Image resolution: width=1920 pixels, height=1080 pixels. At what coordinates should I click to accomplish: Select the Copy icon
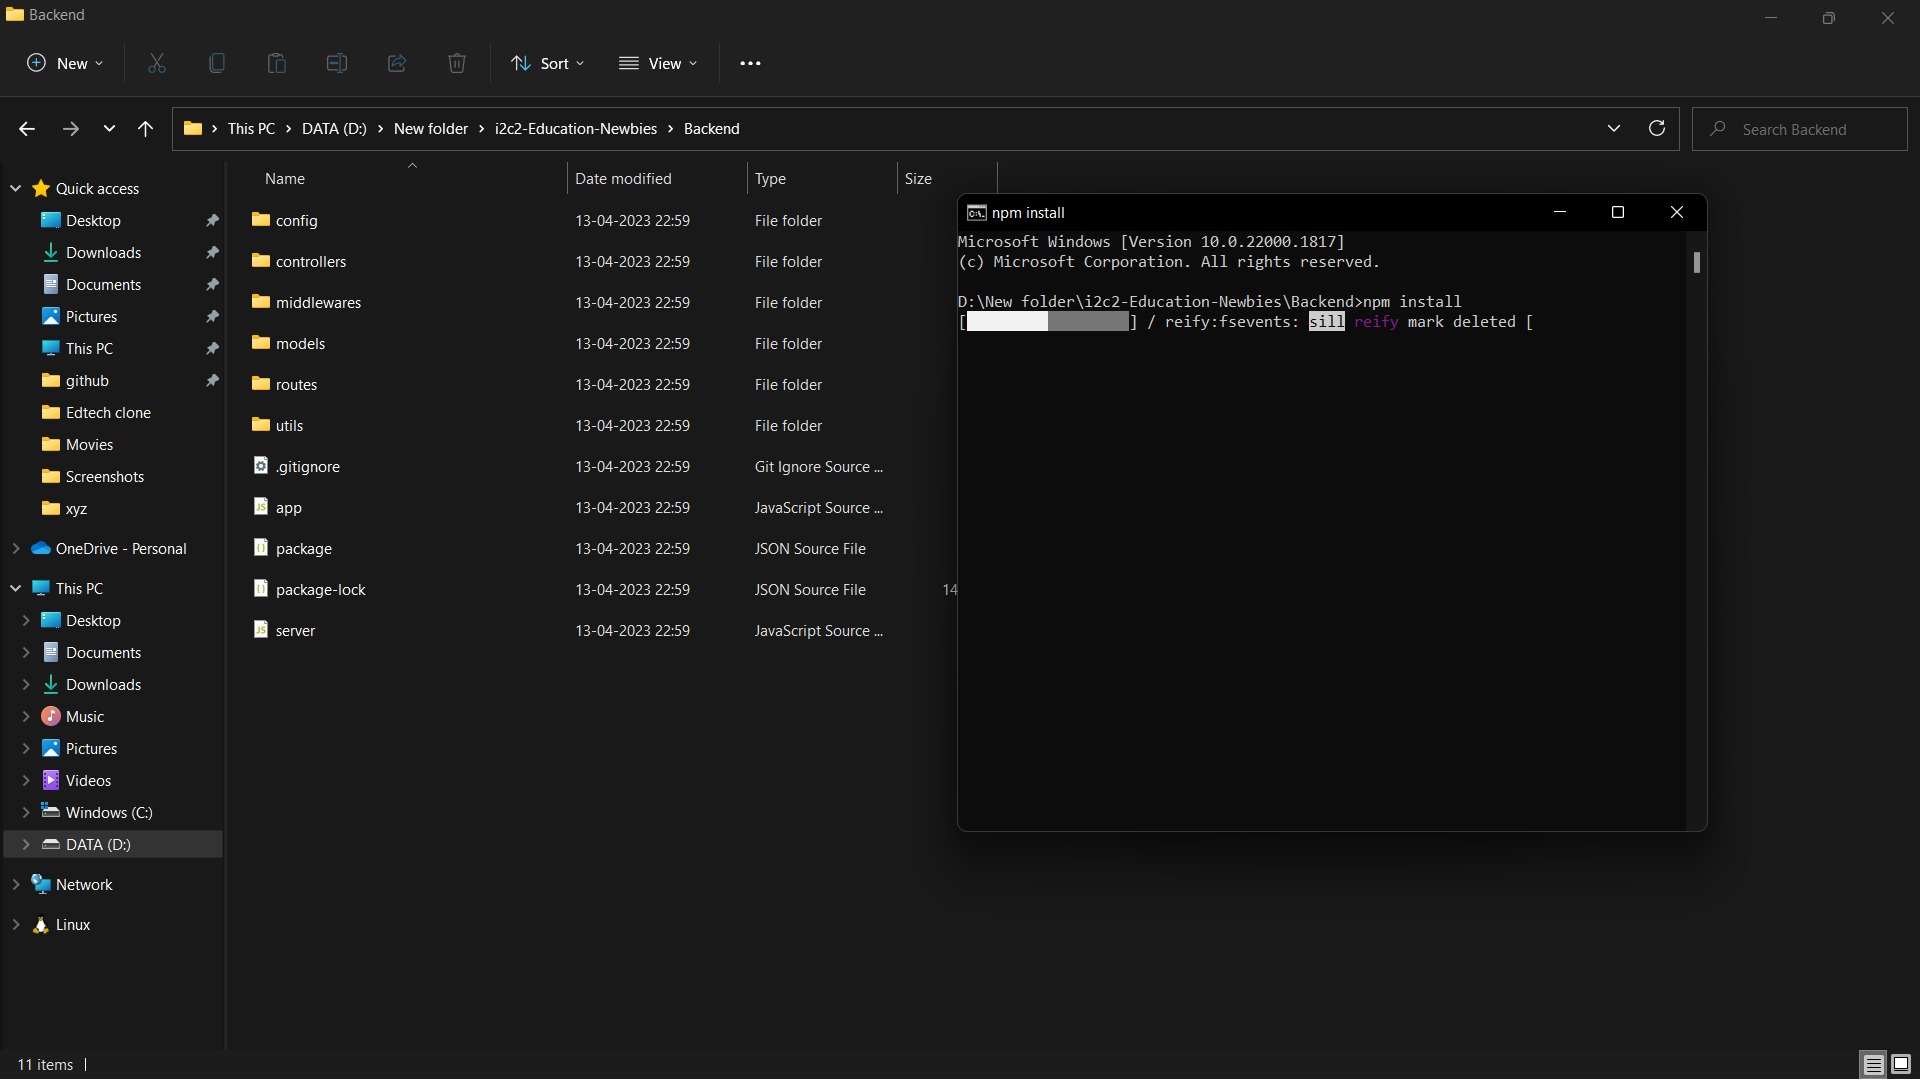pyautogui.click(x=216, y=63)
